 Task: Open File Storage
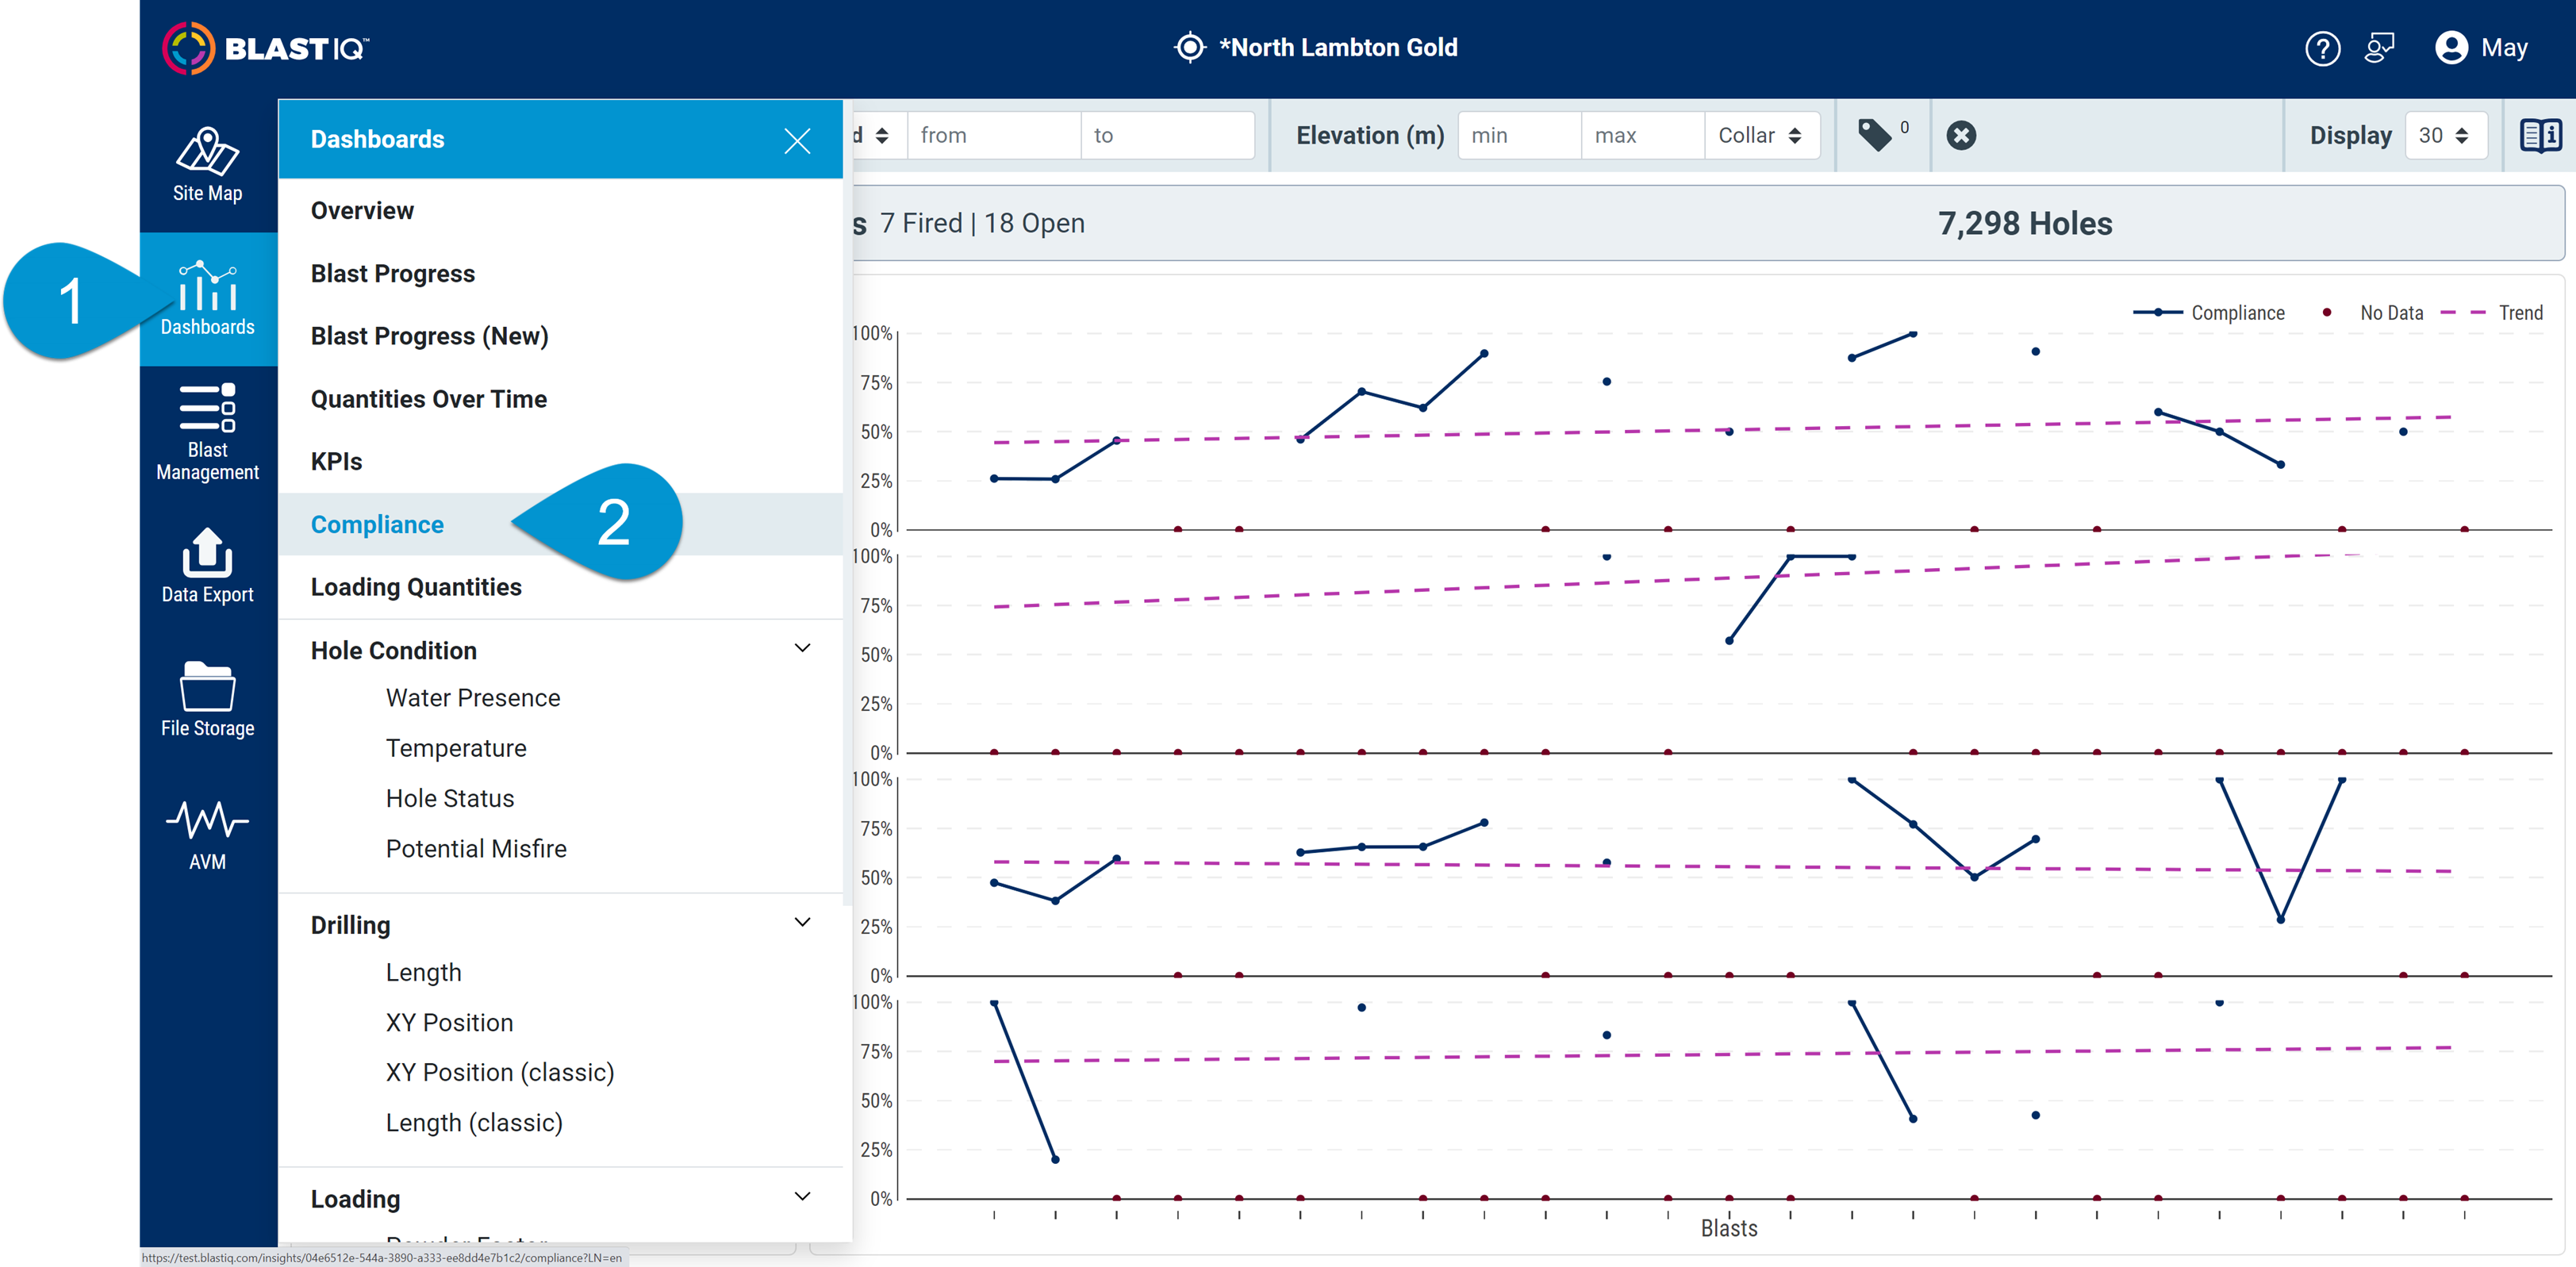[207, 697]
